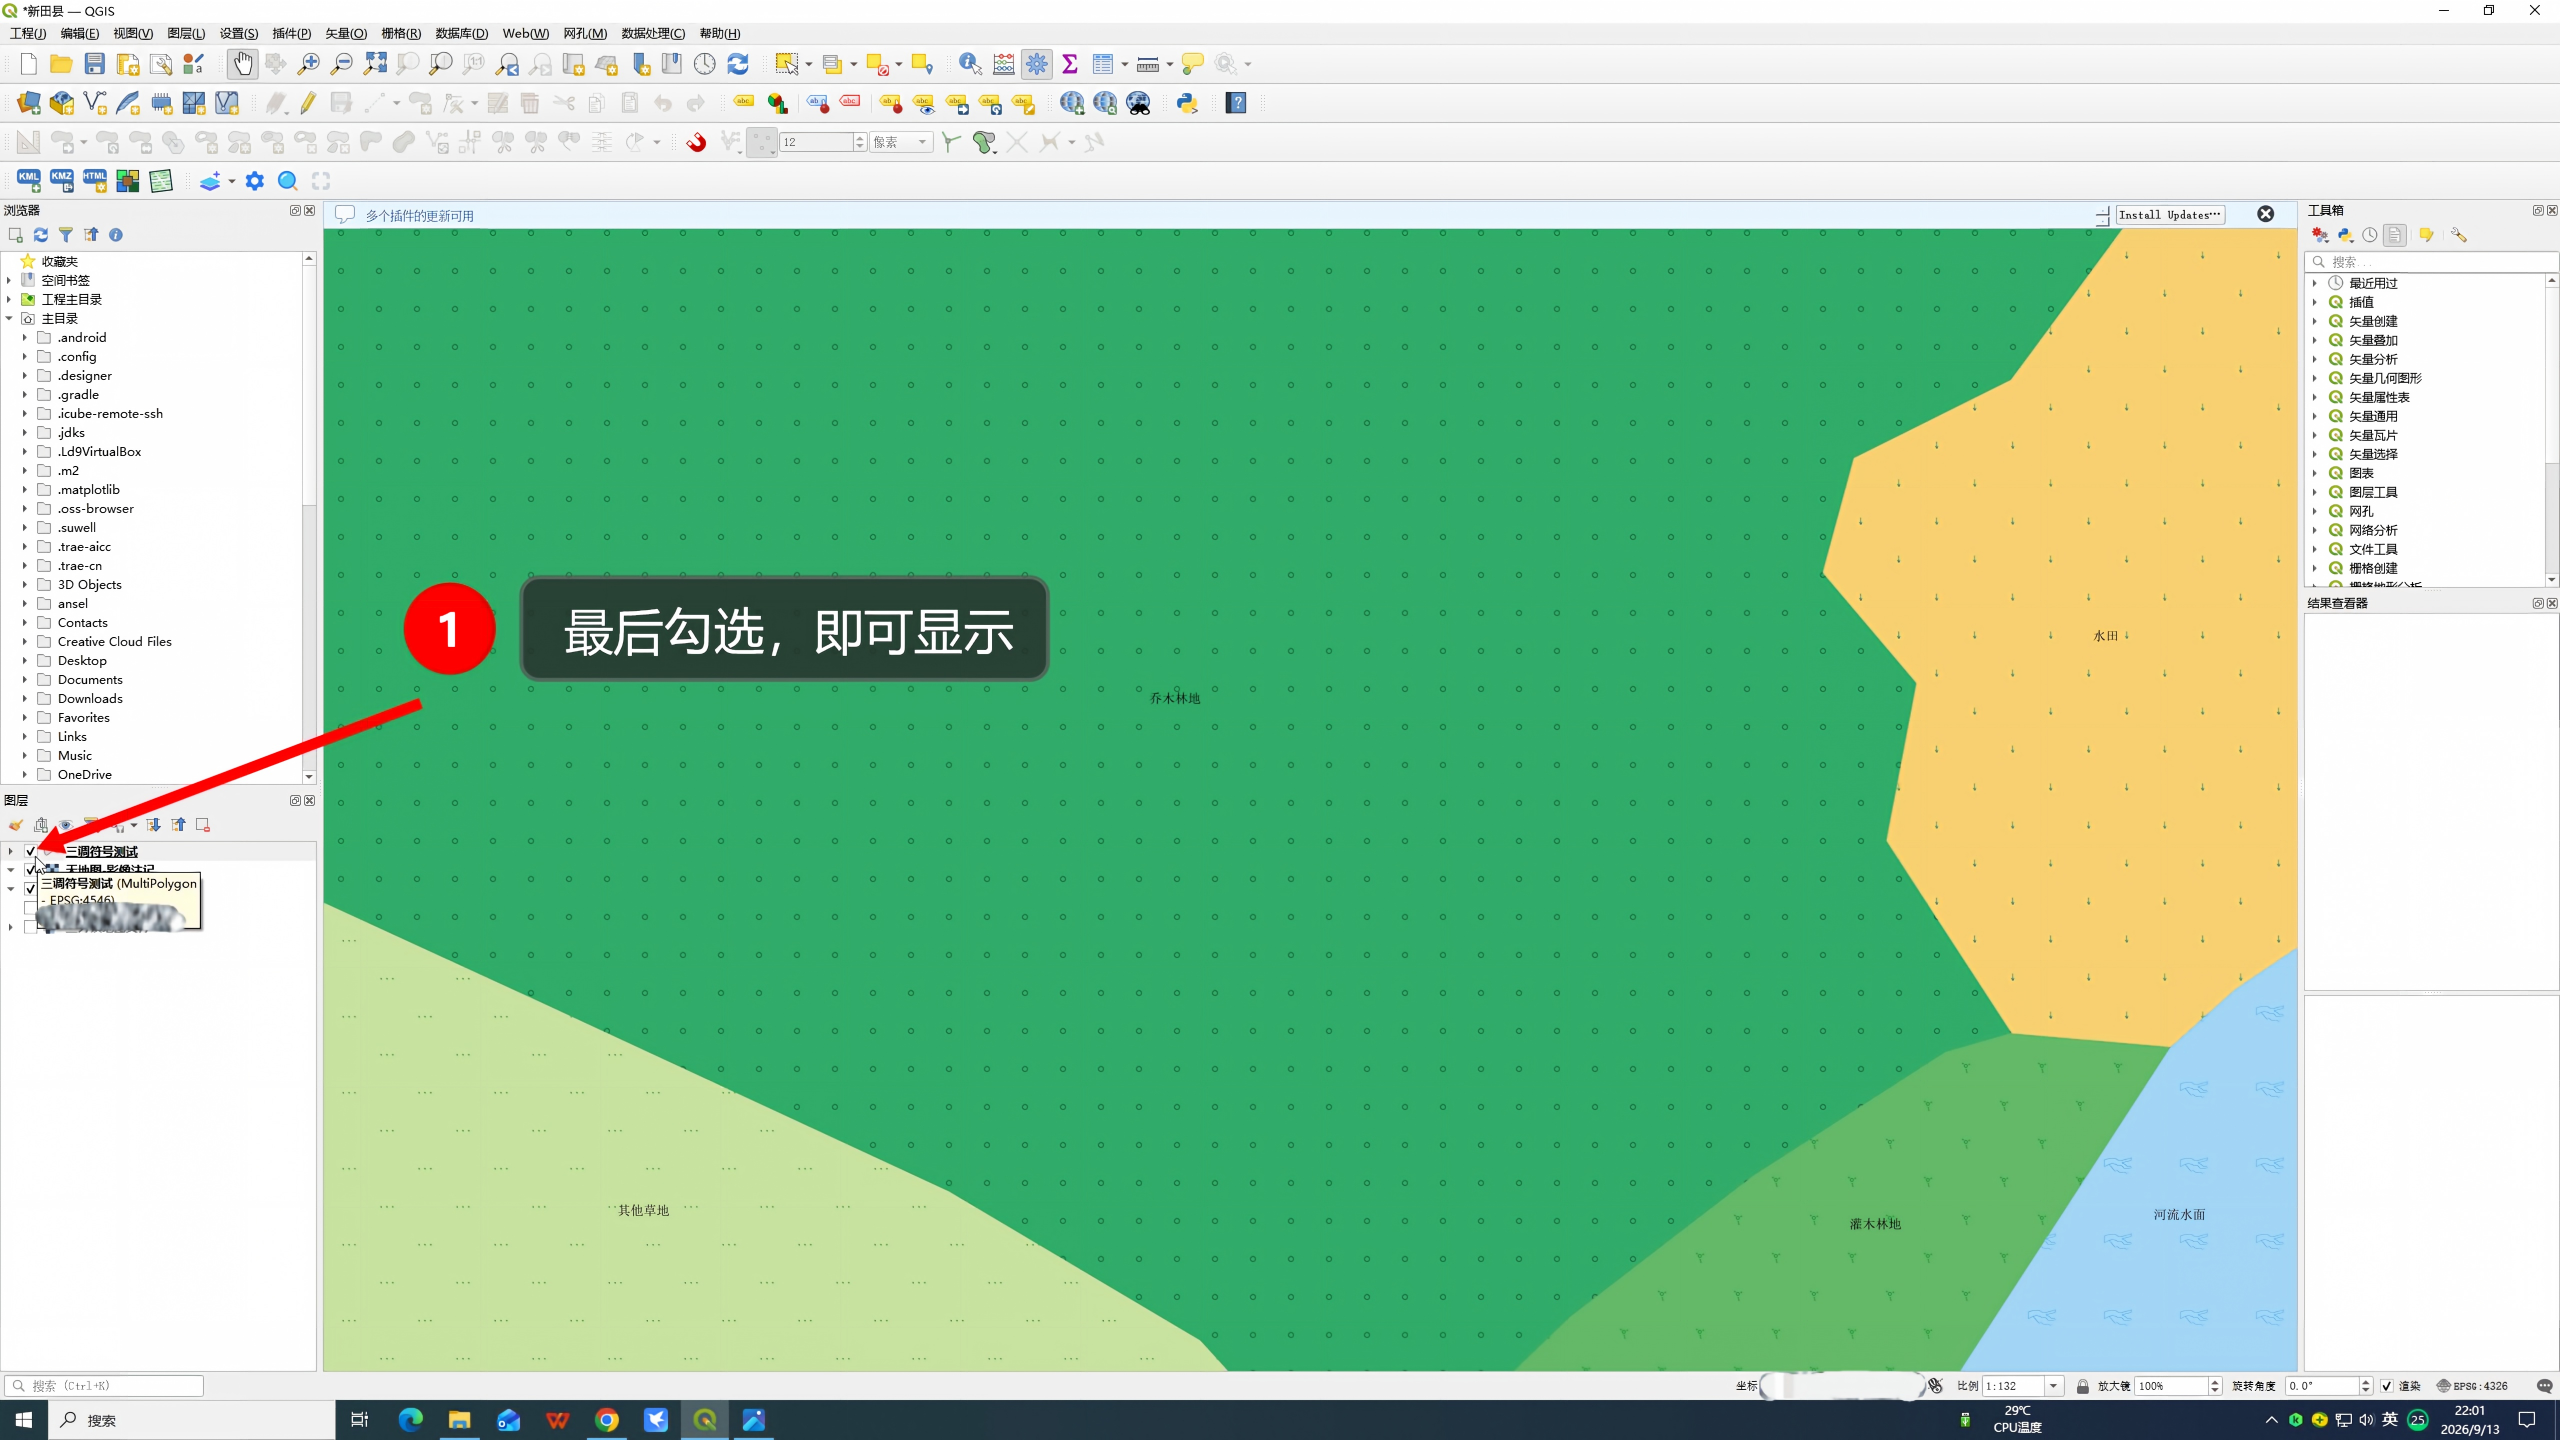Toggle the scale lock icon
Screen dimensions: 2560x1440
point(2083,1386)
